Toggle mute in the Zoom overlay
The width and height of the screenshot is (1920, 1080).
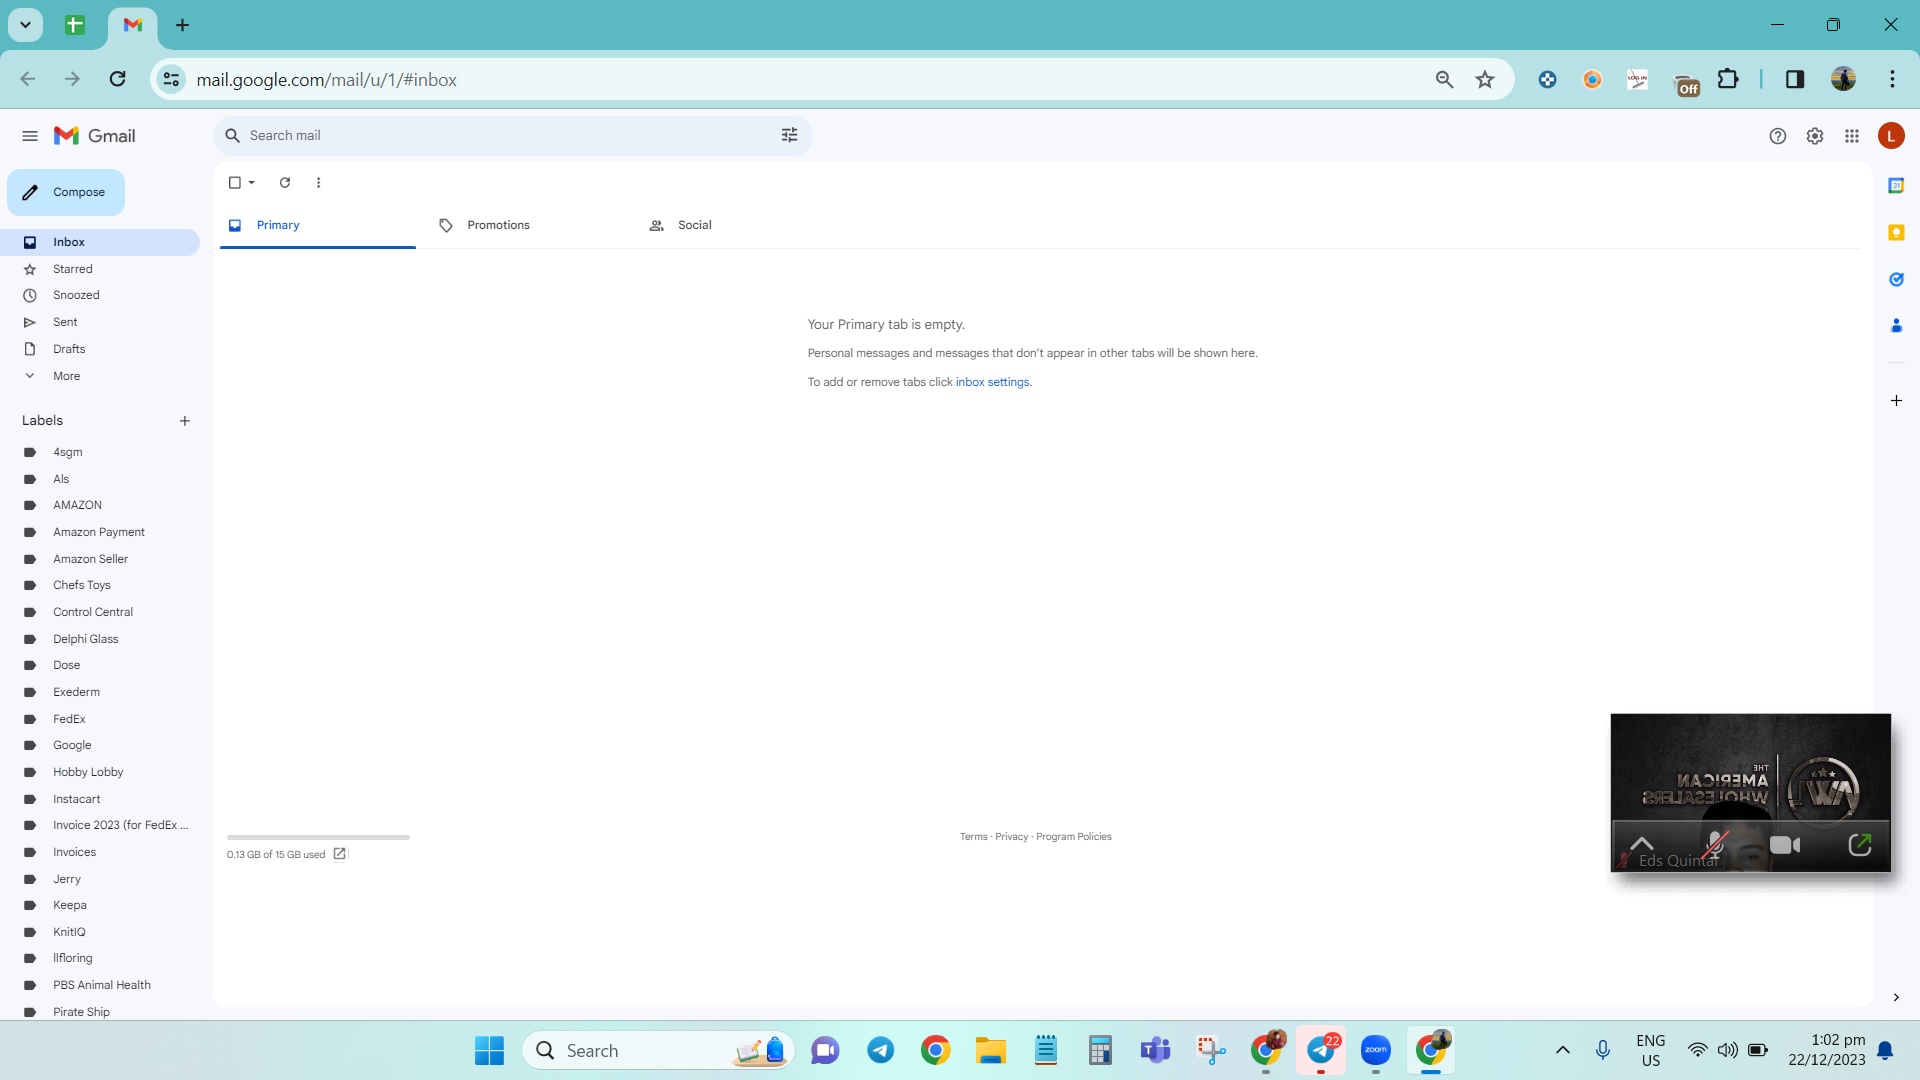tap(1715, 845)
